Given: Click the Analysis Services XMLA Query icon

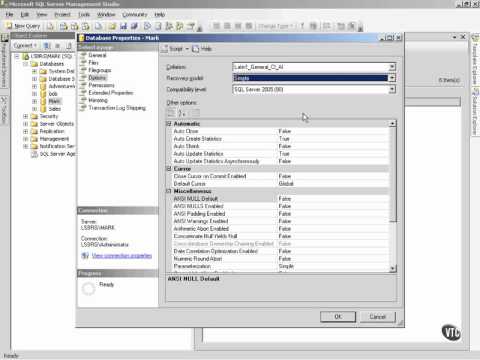Looking at the screenshot, I should pyautogui.click(x=86, y=26).
